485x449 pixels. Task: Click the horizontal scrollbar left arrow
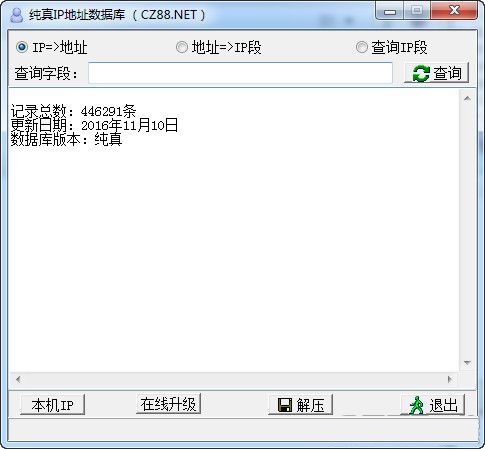pyautogui.click(x=18, y=379)
